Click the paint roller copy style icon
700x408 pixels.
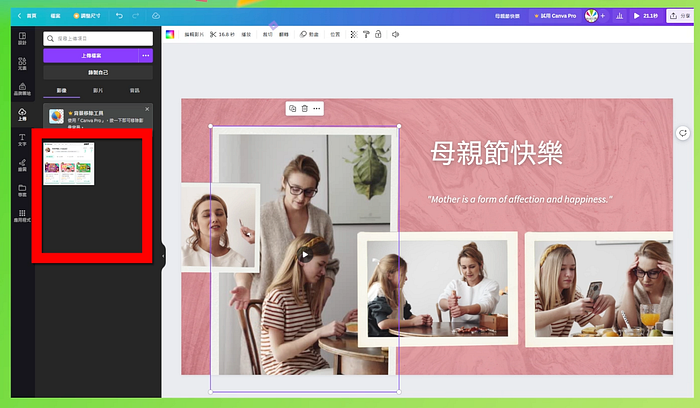coord(366,34)
